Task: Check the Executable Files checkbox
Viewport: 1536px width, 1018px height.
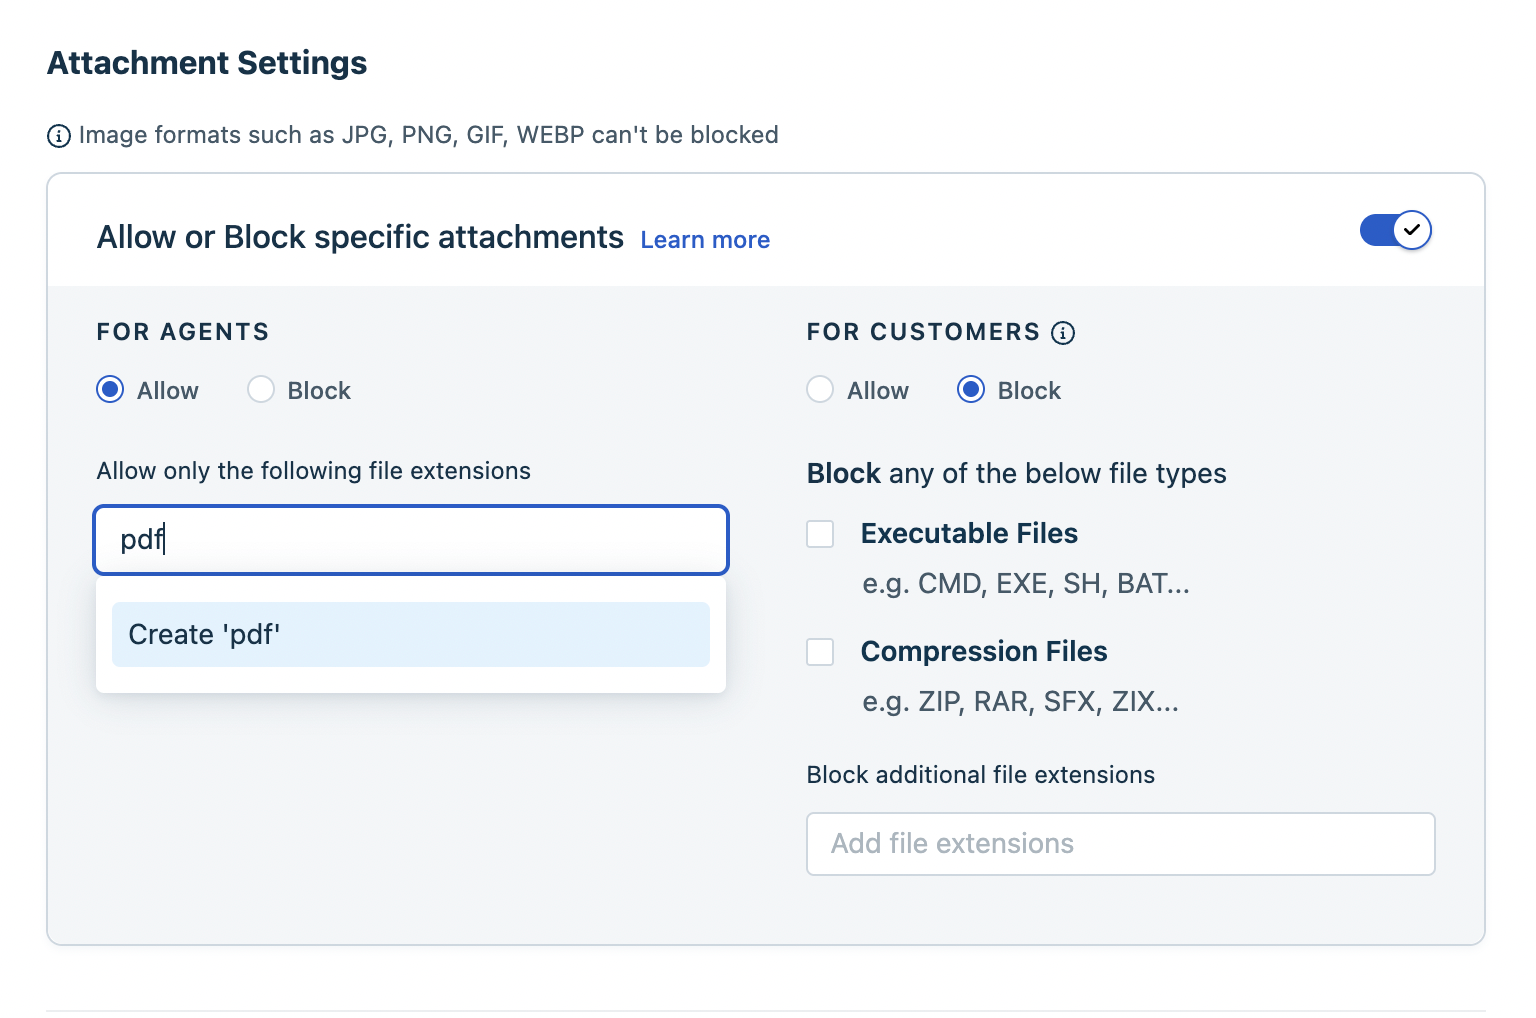Action: pos(820,534)
